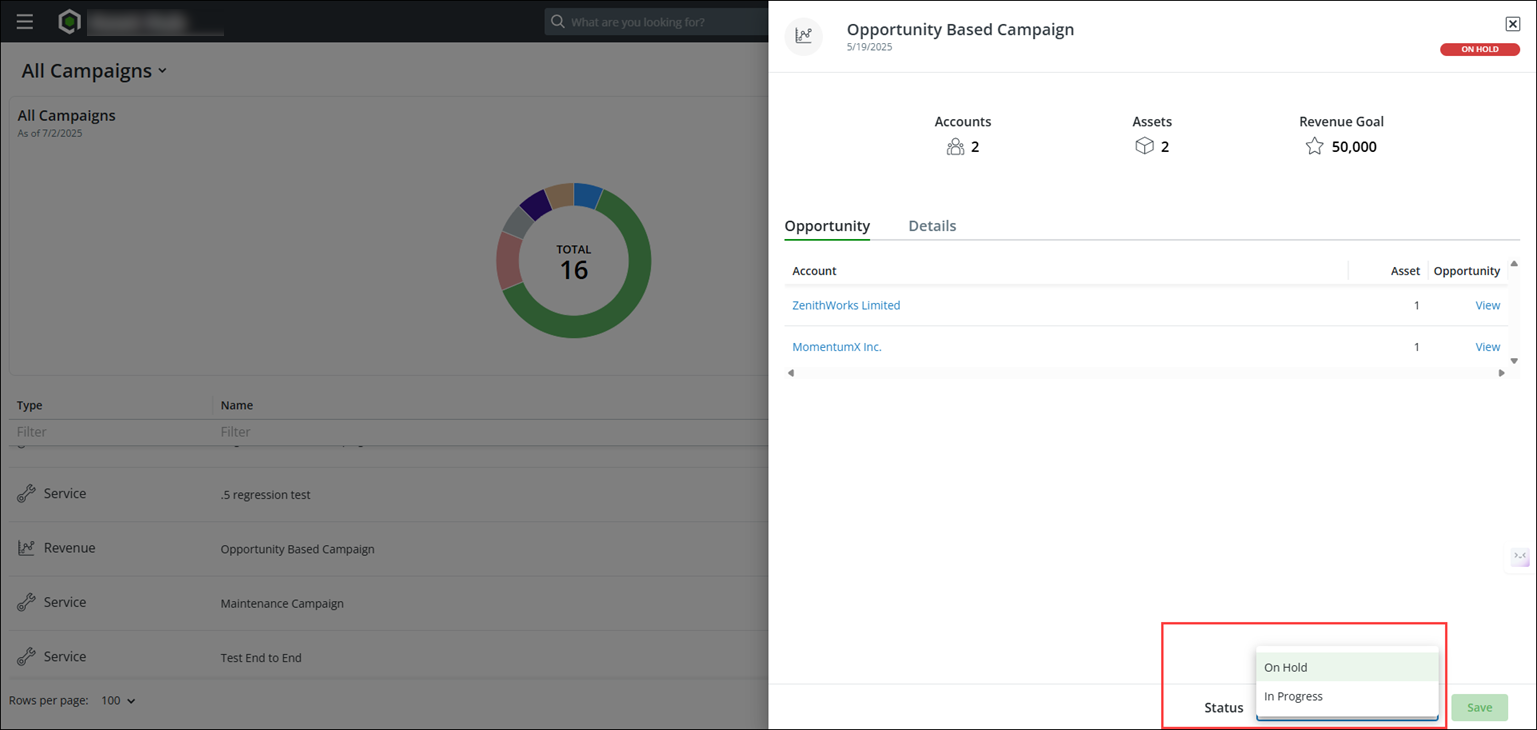The width and height of the screenshot is (1537, 730).
Task: Click the search magnifier icon
Action: click(558, 21)
